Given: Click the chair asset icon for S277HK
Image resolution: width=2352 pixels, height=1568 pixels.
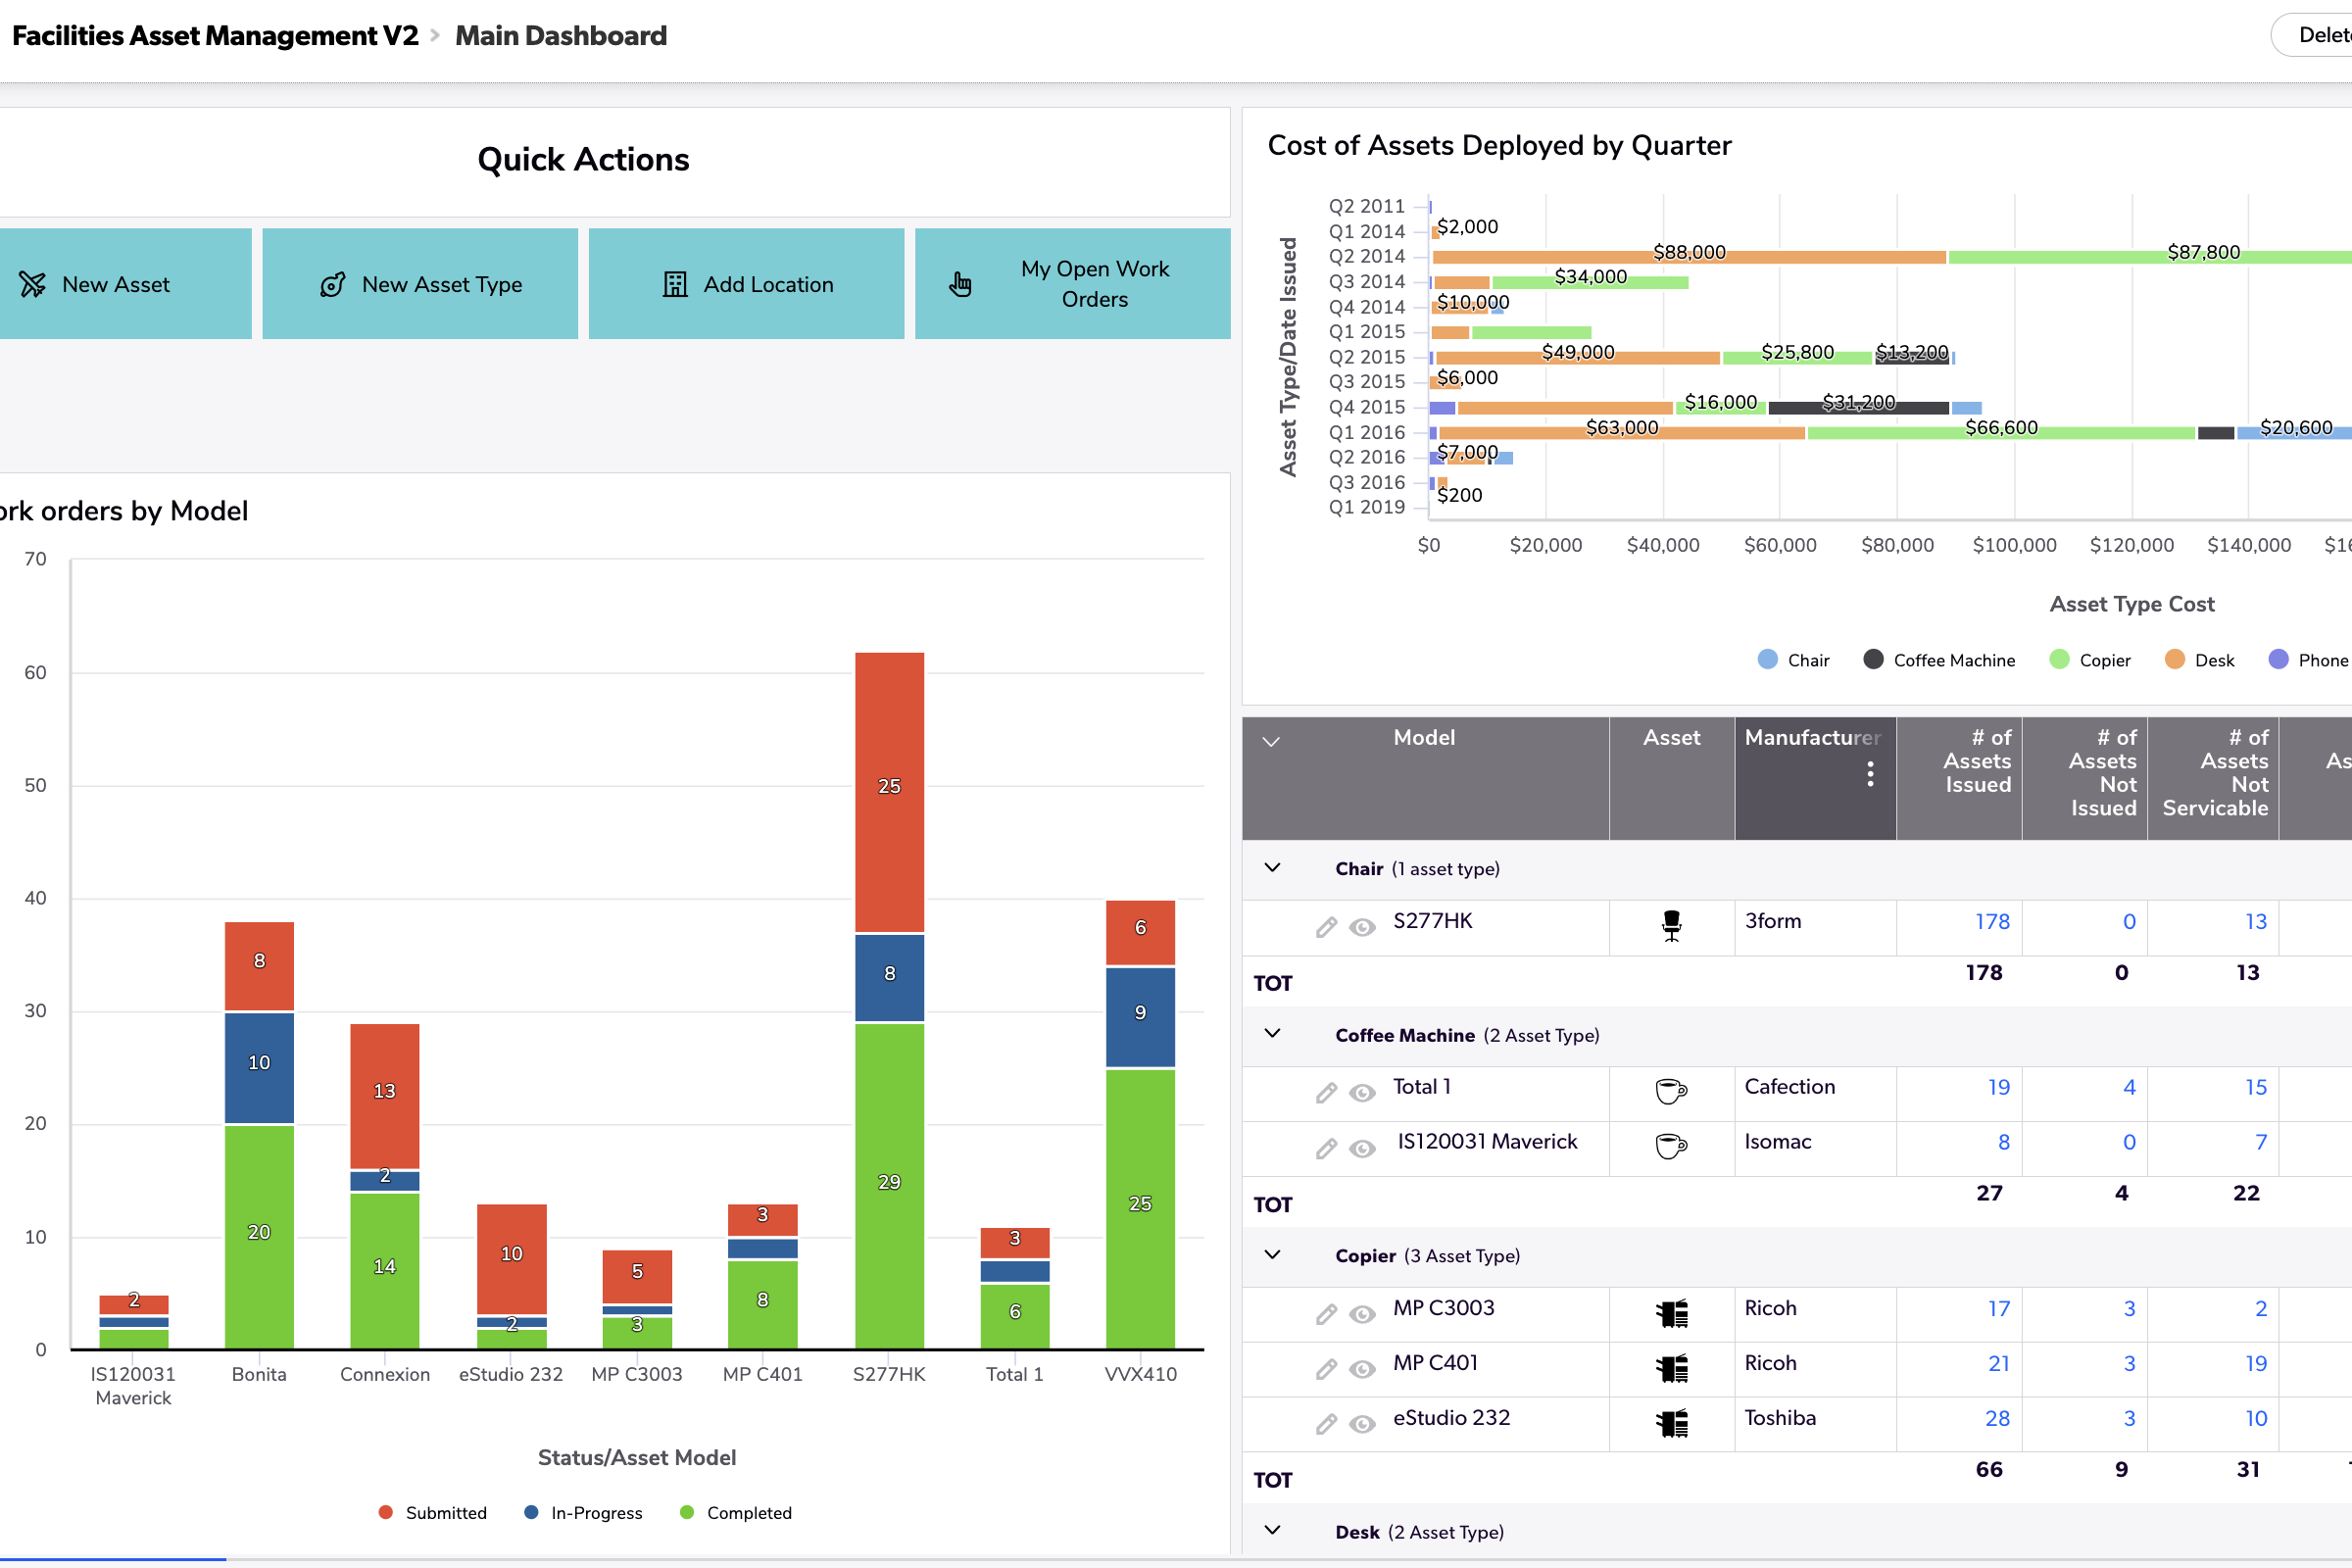Looking at the screenshot, I should click(1671, 926).
